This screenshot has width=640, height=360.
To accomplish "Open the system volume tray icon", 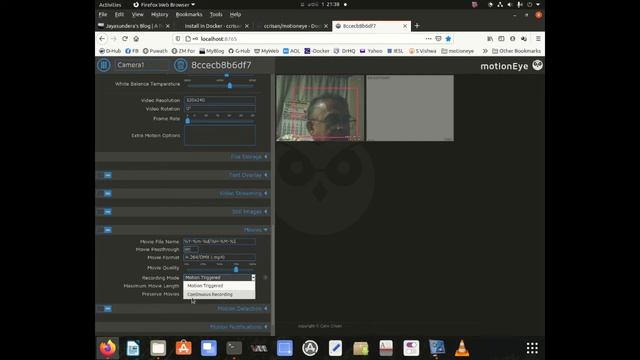I will 509,4.
